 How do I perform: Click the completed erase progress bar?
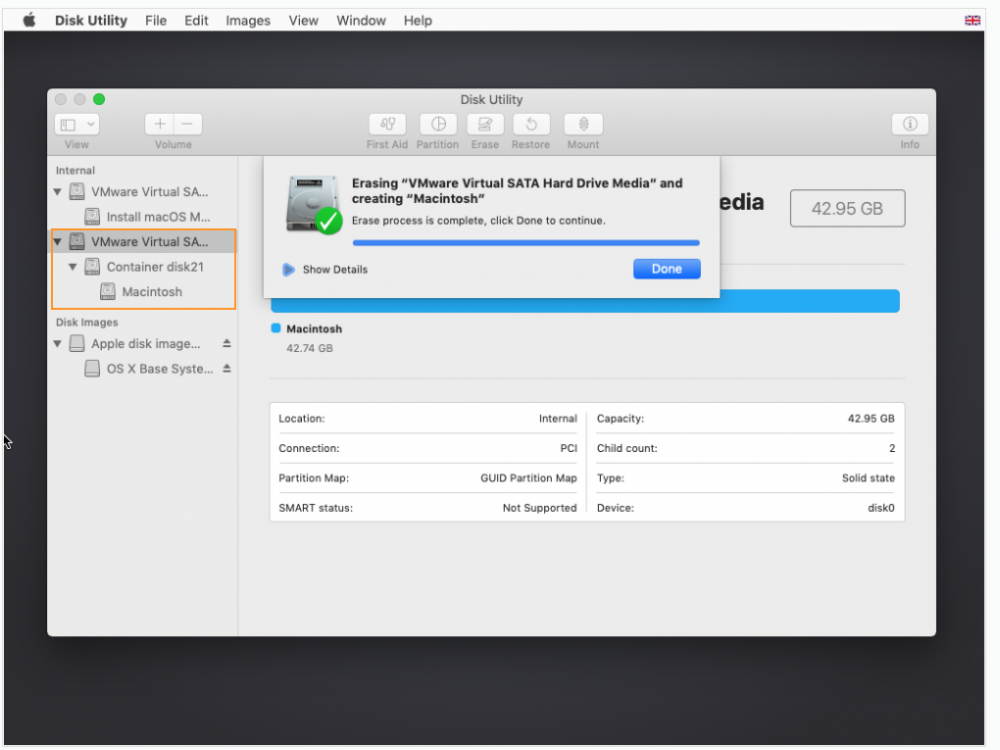pyautogui.click(x=526, y=242)
